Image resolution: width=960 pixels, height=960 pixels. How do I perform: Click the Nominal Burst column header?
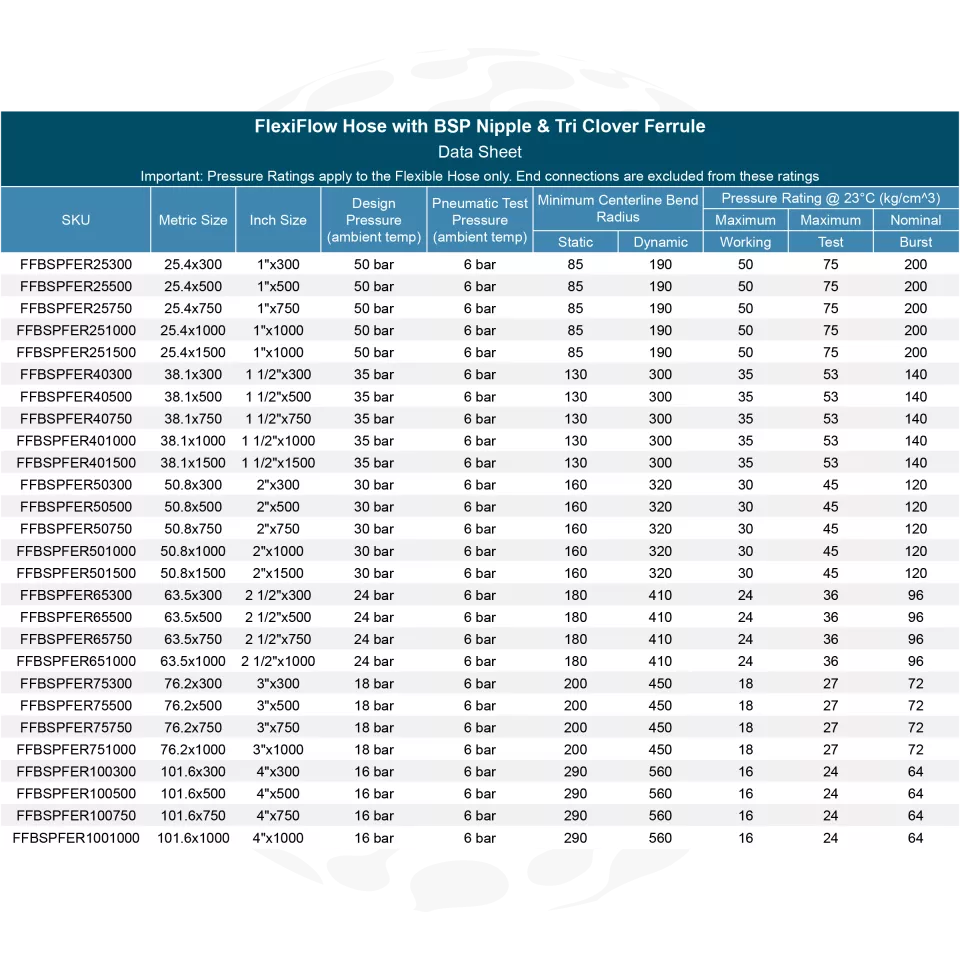pyautogui.click(x=915, y=231)
